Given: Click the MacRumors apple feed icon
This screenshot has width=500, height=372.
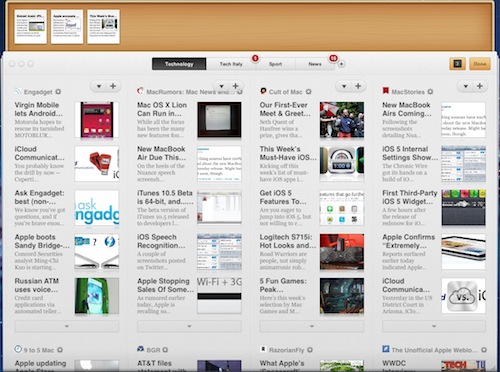Looking at the screenshot, I should click(140, 91).
